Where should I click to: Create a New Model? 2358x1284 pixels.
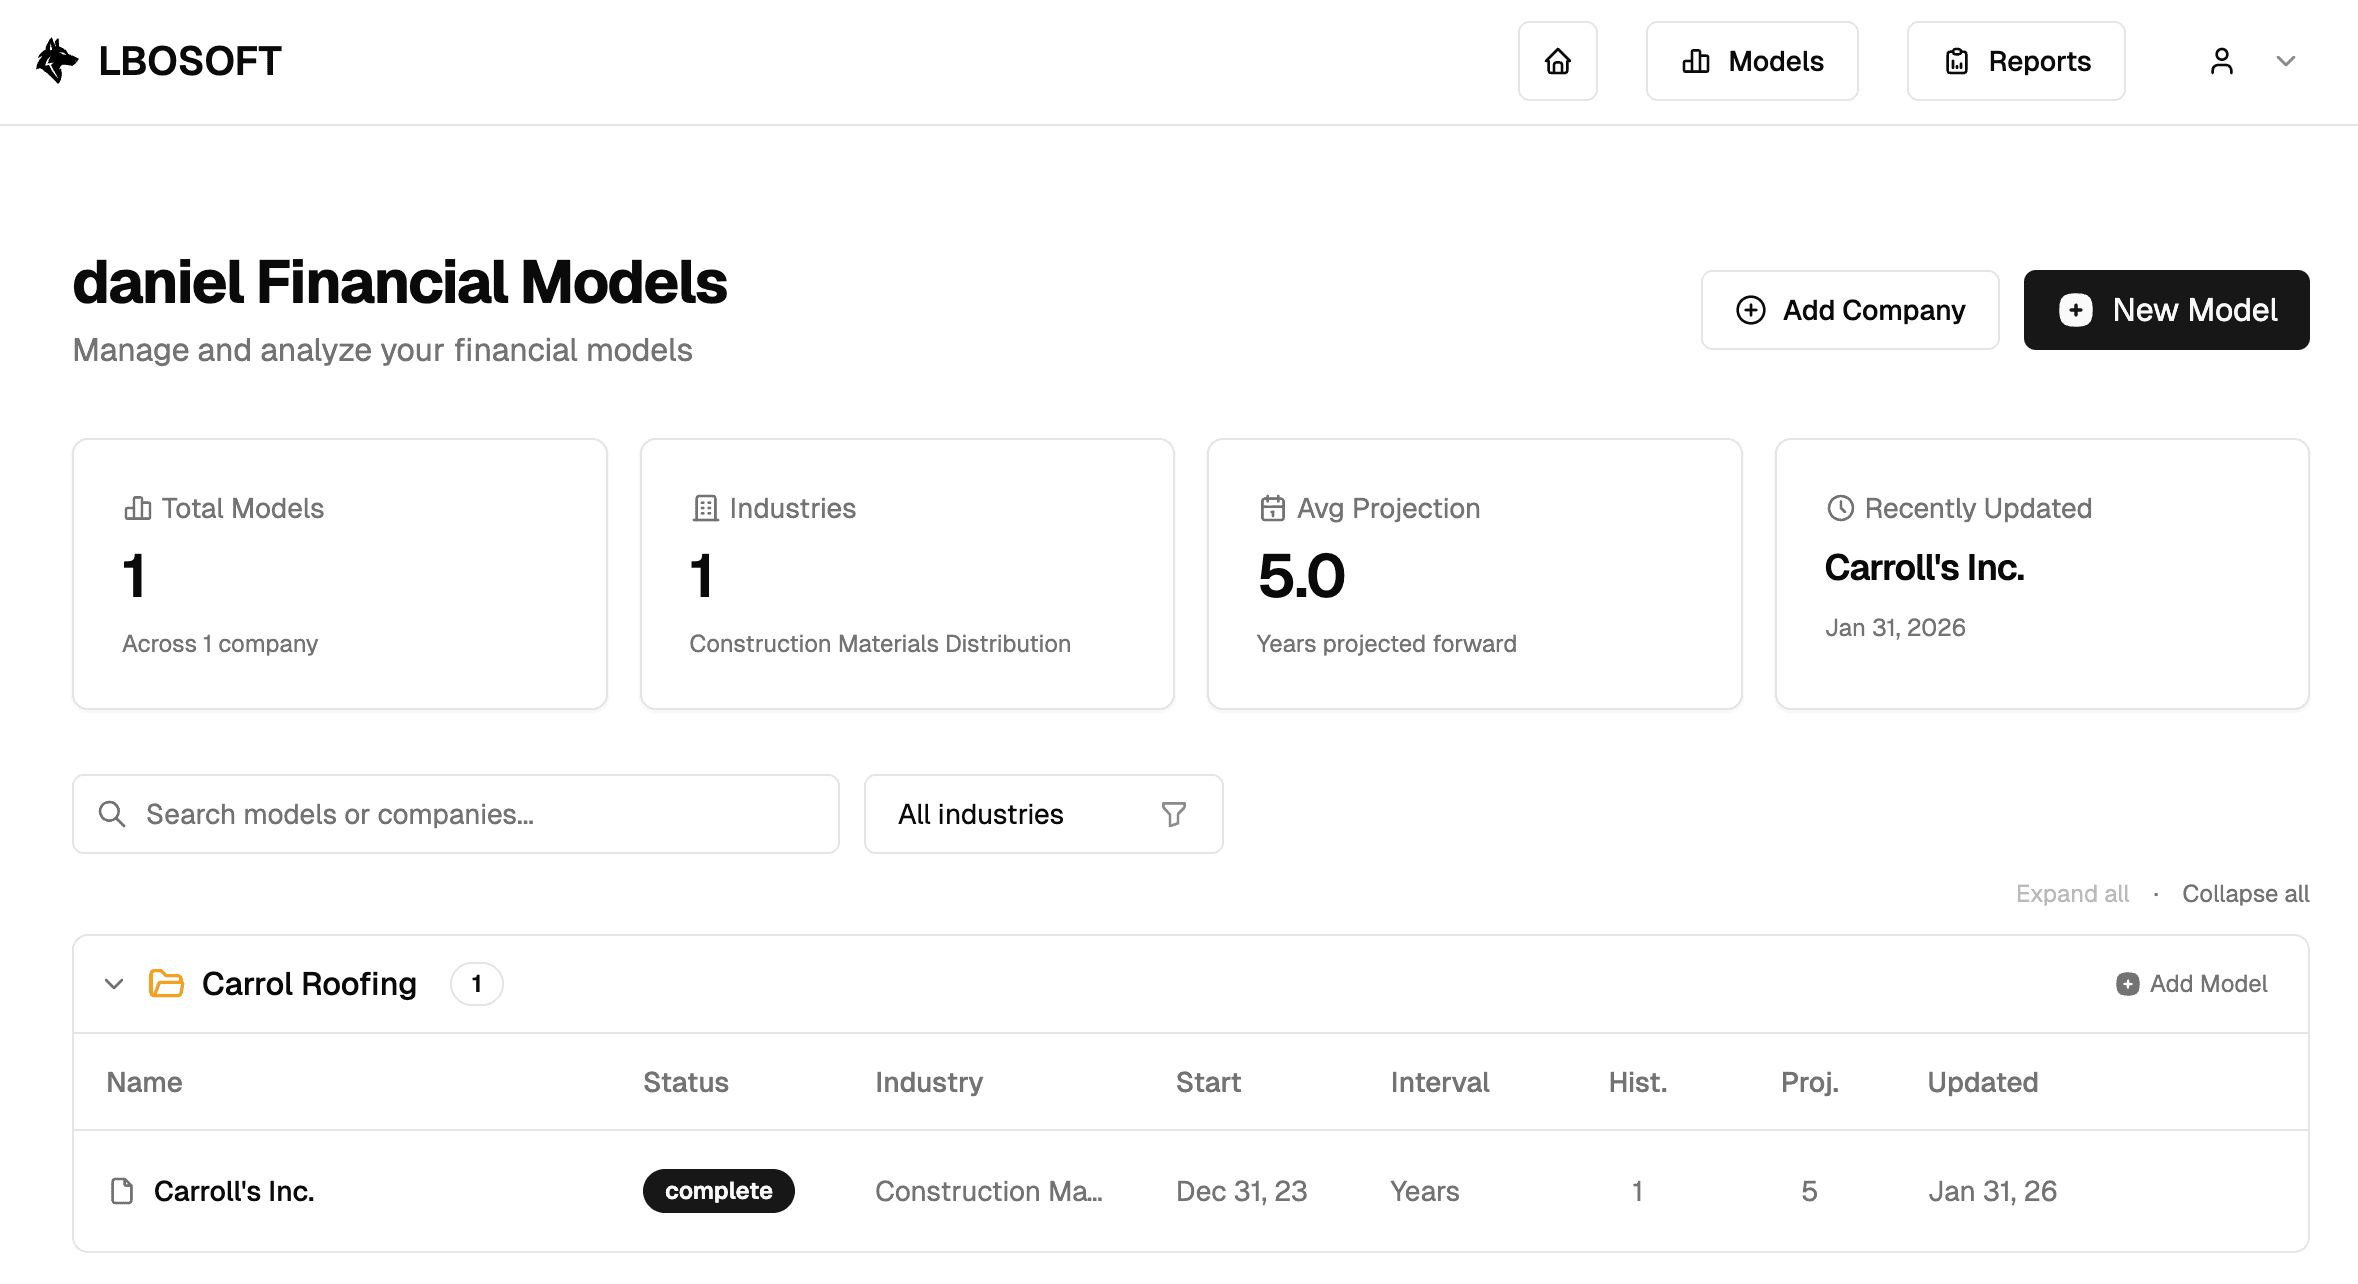[x=2166, y=310]
